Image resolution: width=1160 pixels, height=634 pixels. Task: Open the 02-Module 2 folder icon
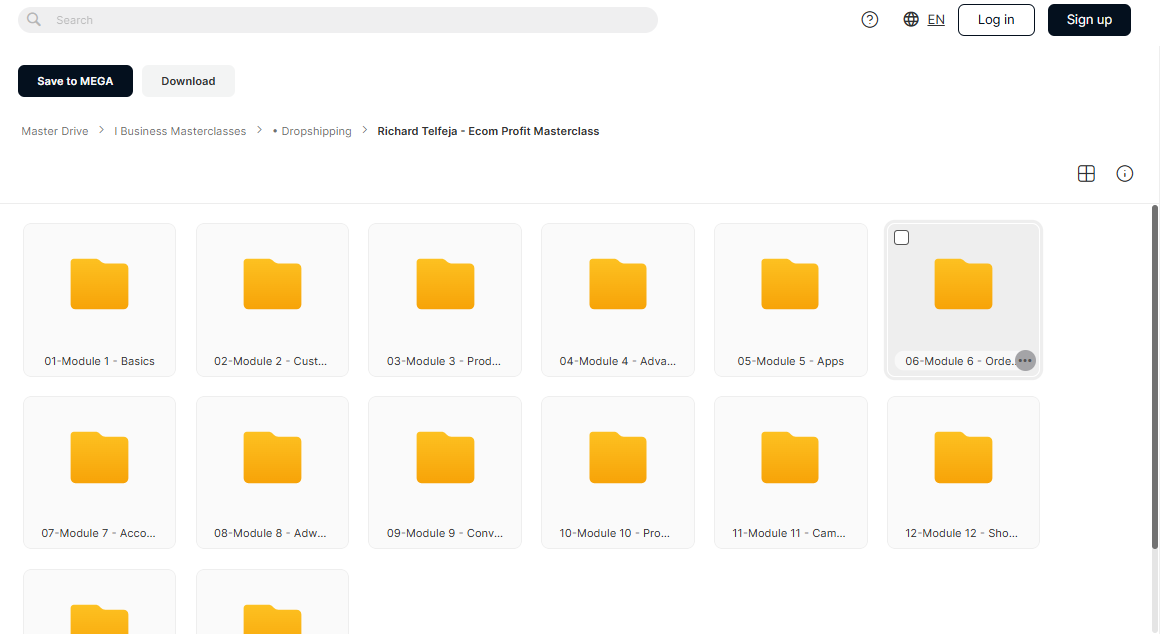coord(272,284)
